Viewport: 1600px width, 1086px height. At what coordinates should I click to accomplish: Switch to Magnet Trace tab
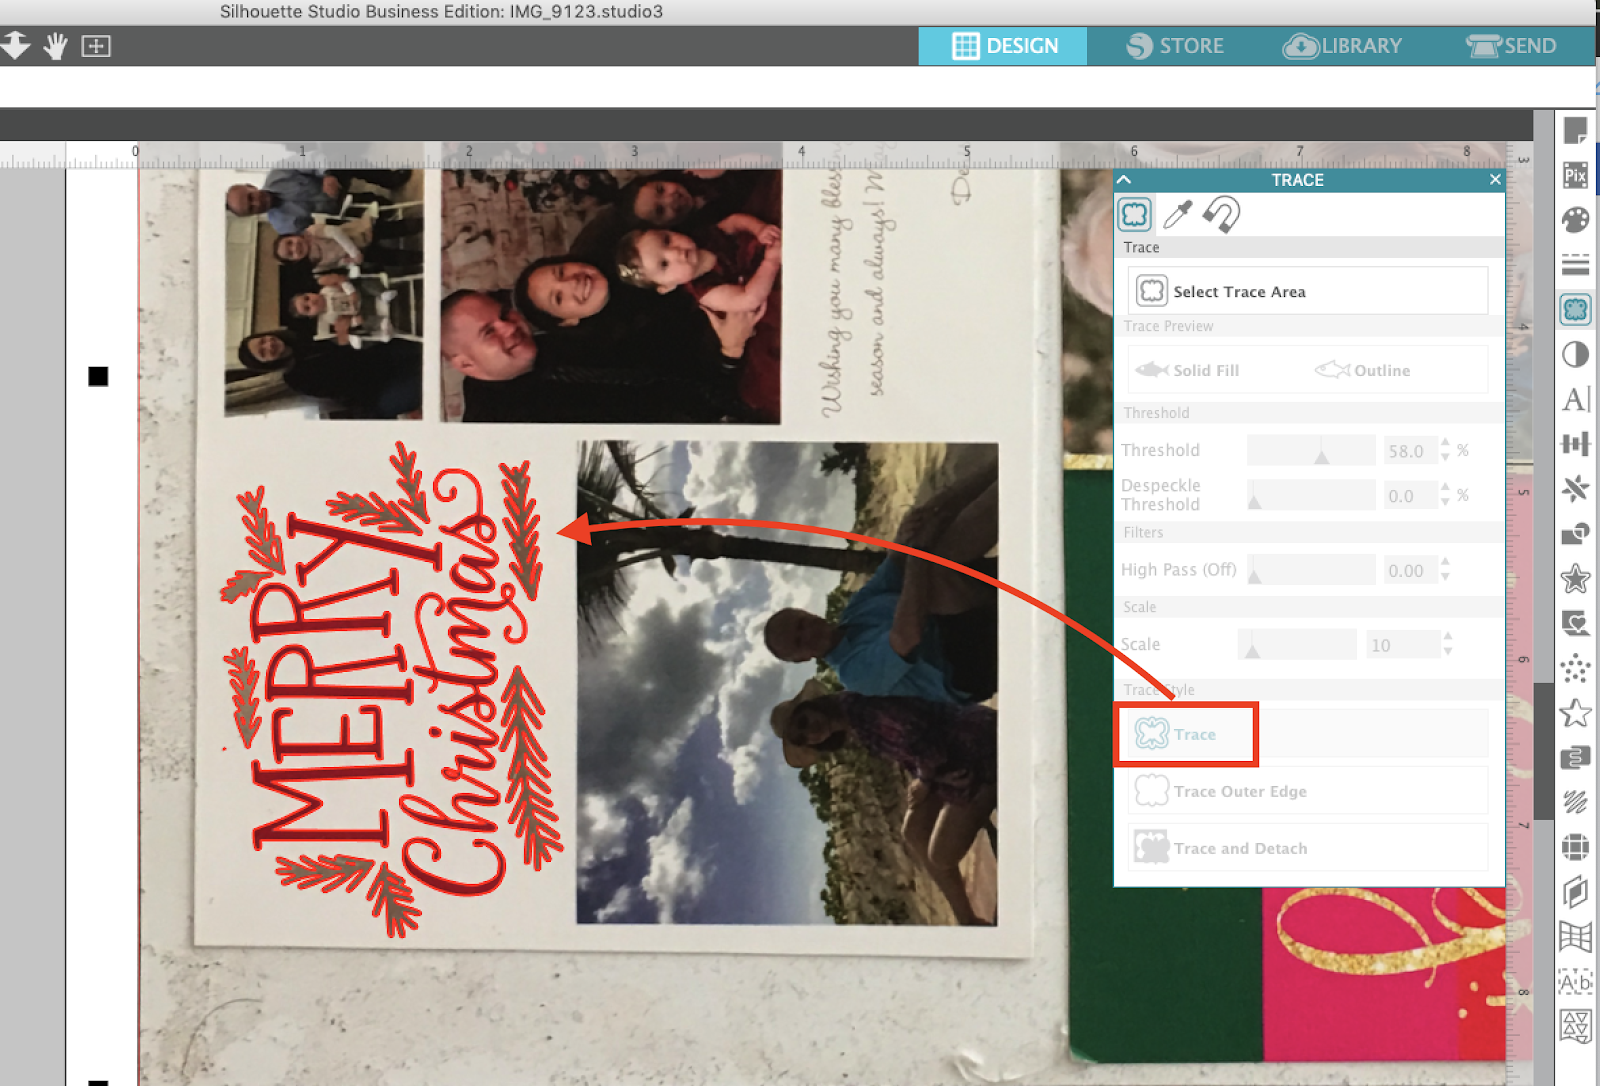click(1221, 214)
